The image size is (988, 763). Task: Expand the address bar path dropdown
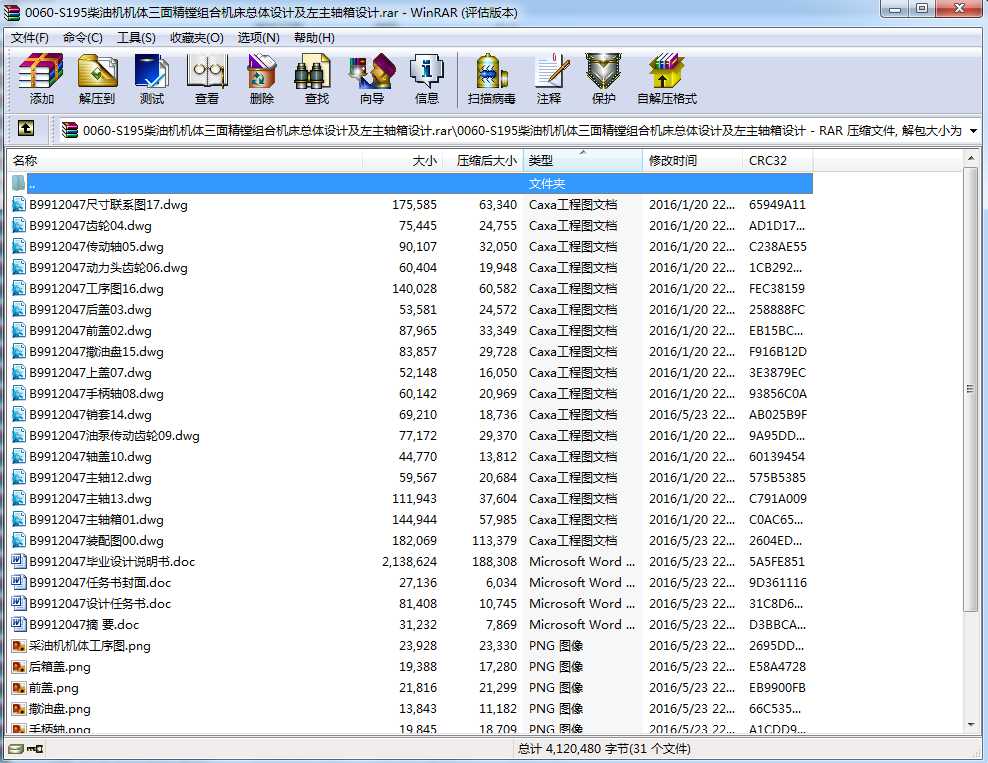click(x=974, y=131)
